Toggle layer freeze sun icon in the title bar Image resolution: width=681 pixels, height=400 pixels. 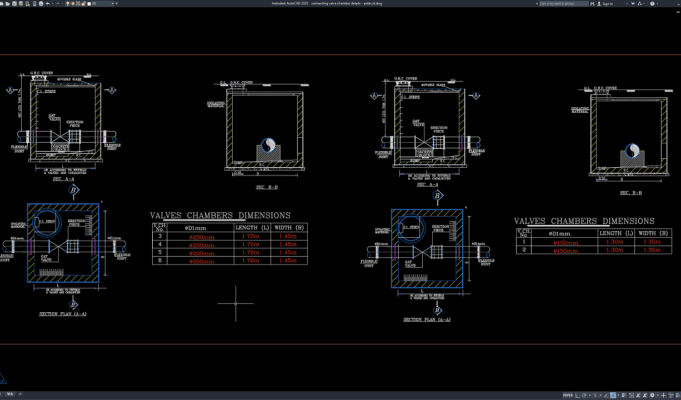point(73,3)
